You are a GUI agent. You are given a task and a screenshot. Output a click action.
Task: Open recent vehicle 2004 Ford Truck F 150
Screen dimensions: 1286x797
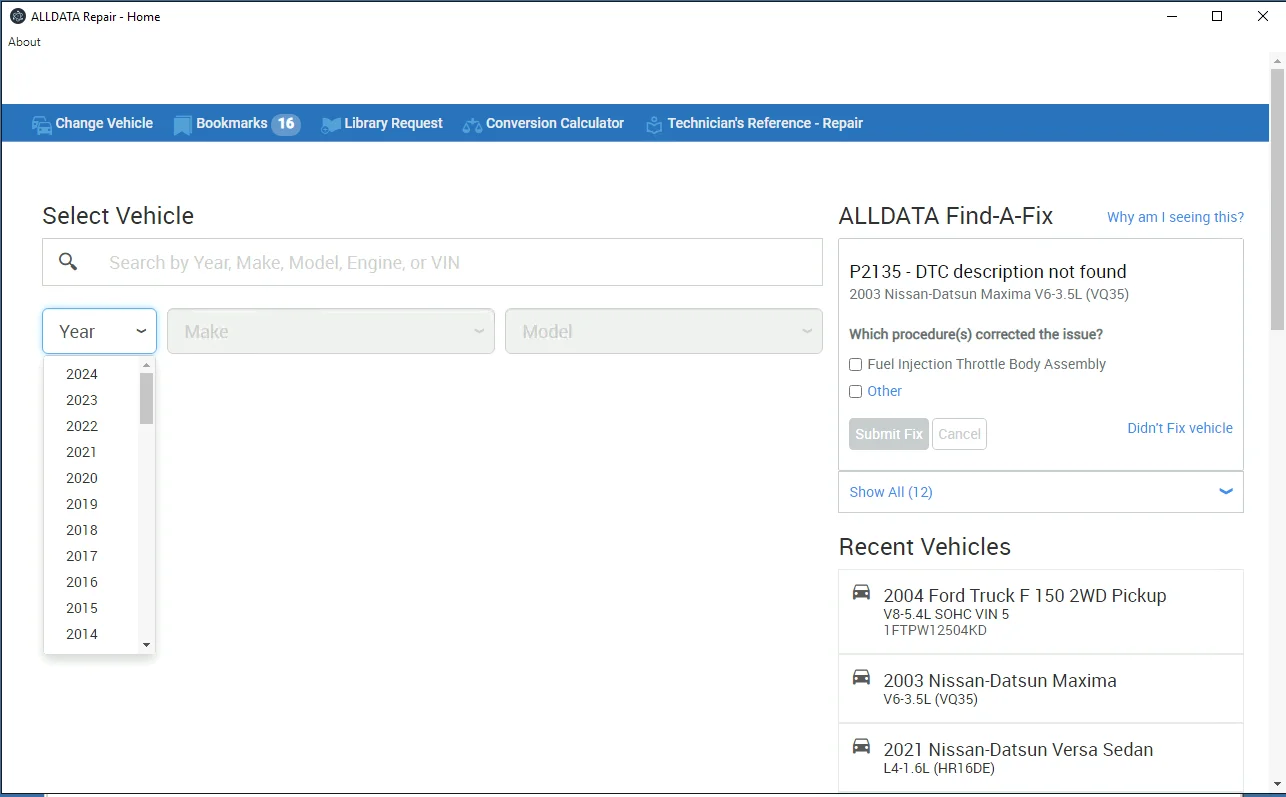1041,612
